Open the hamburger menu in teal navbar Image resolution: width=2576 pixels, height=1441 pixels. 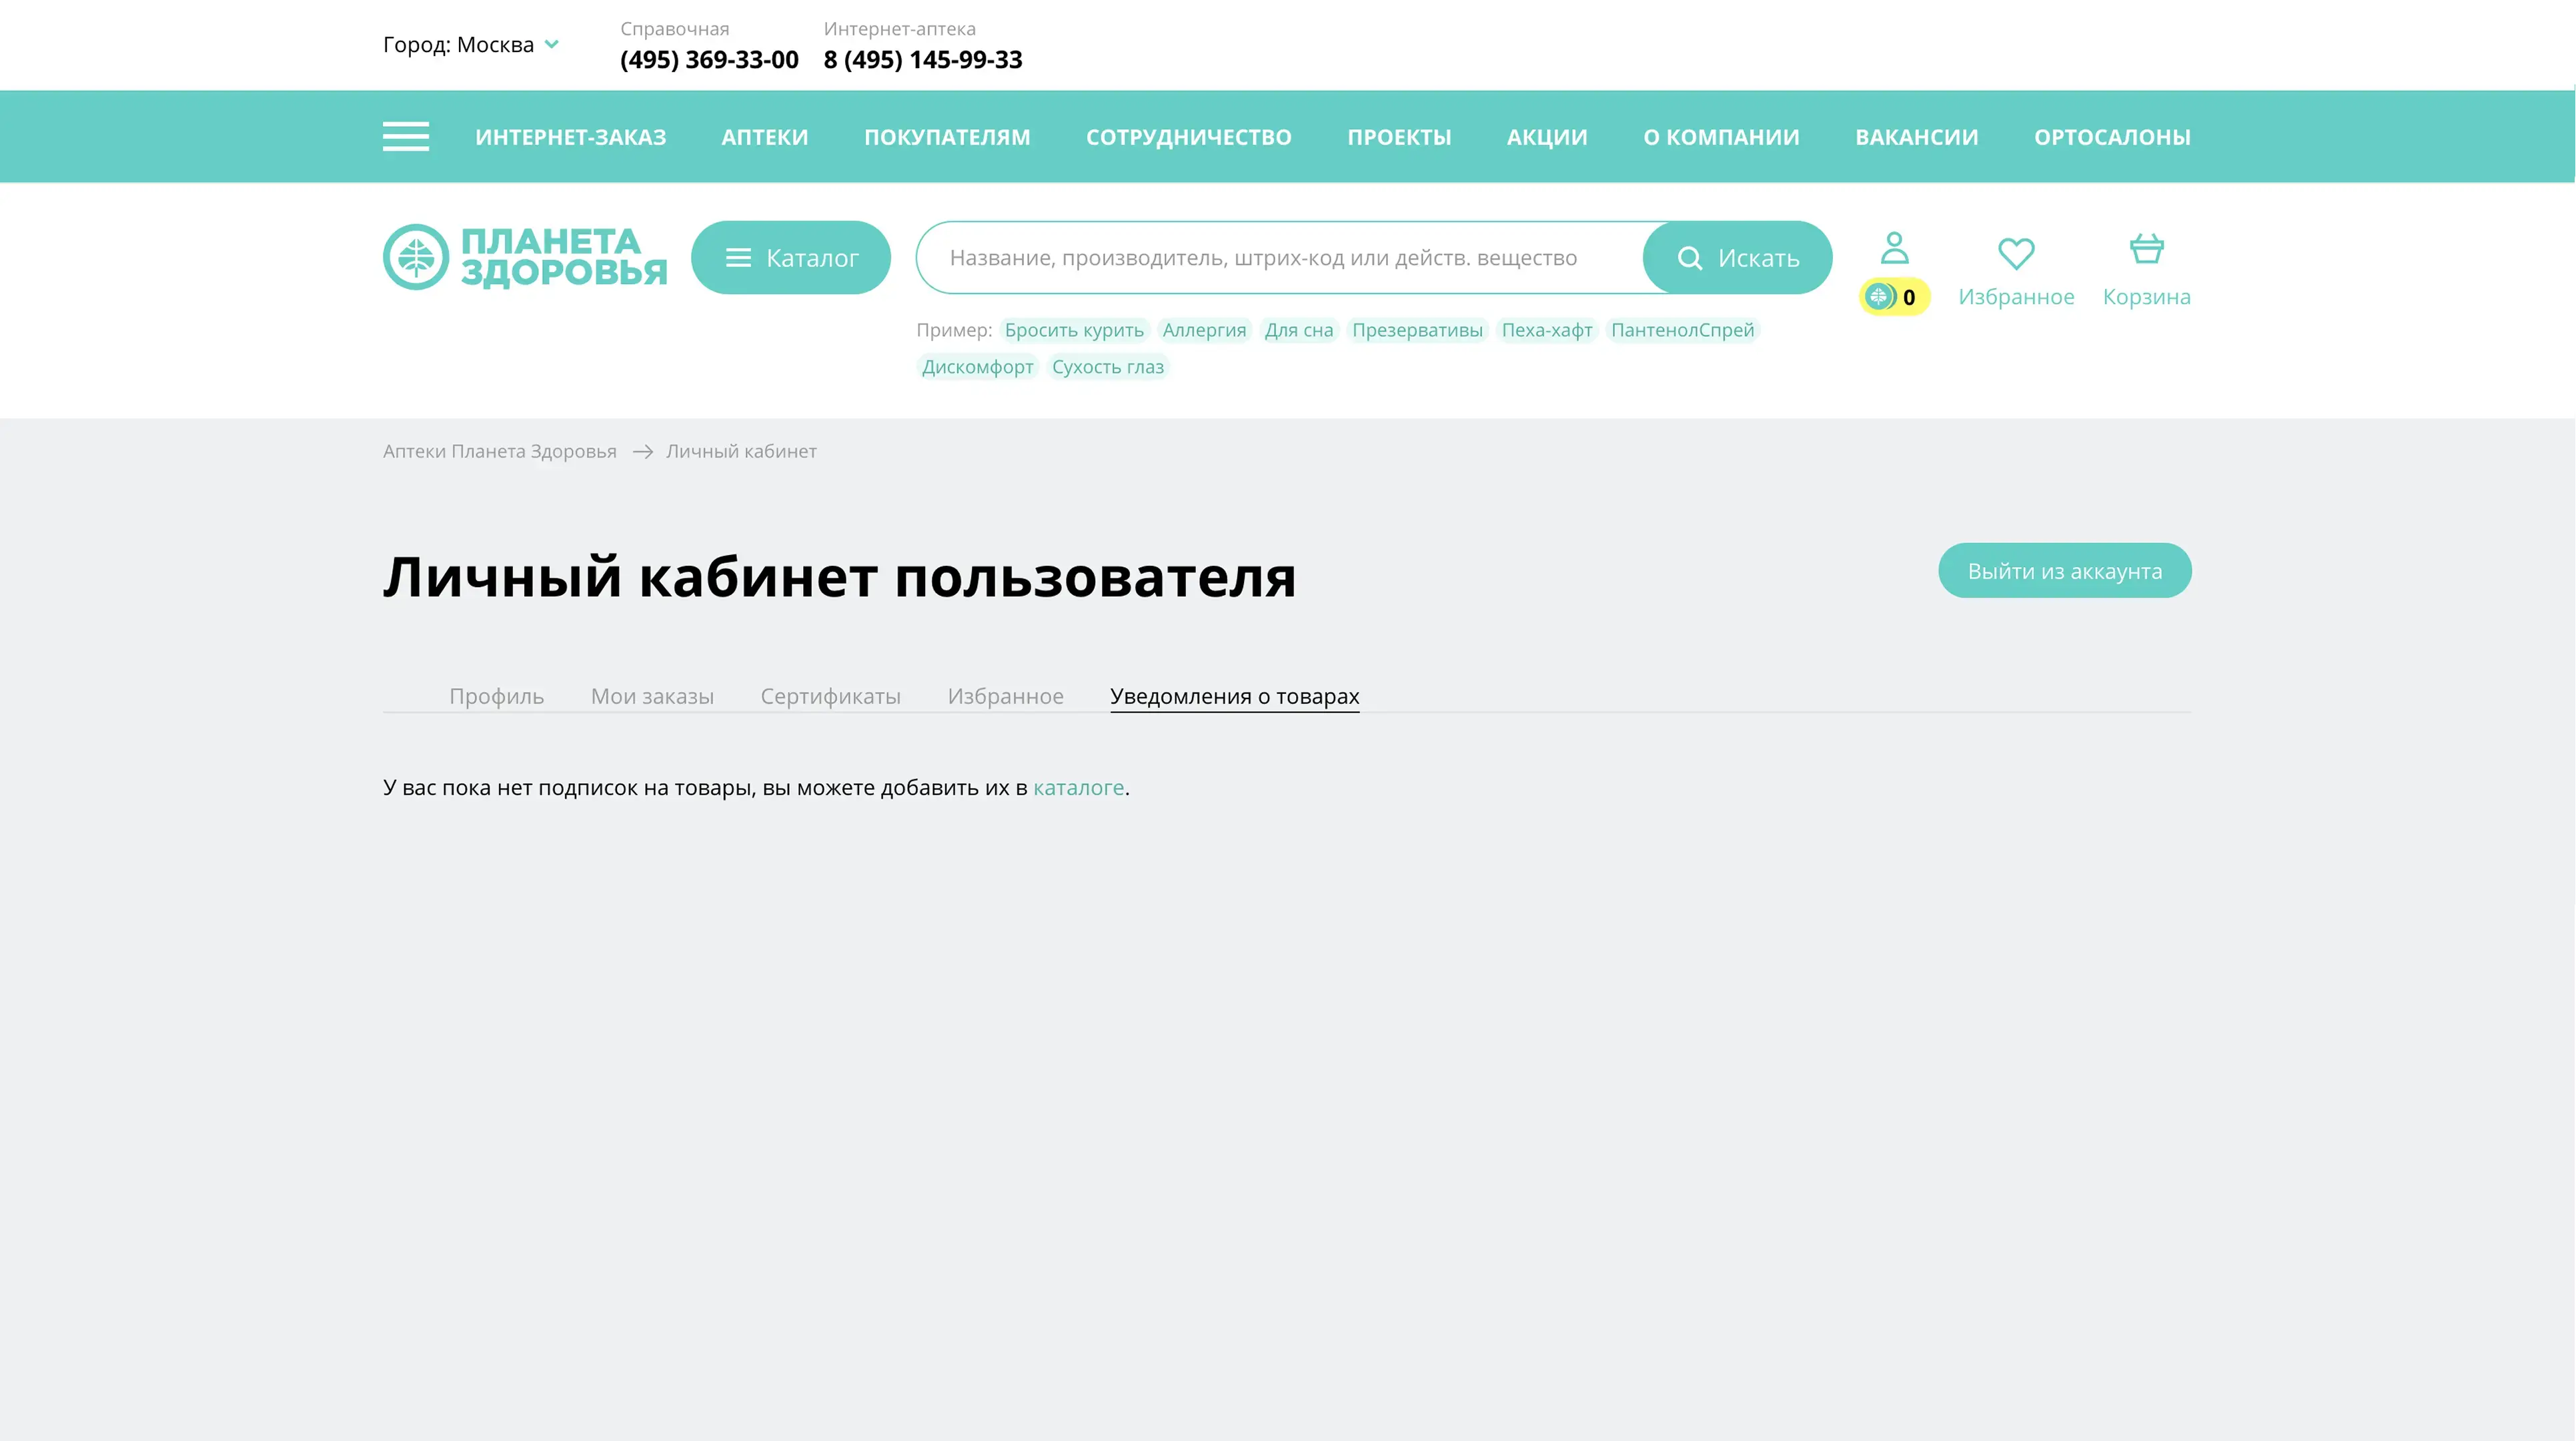(405, 136)
